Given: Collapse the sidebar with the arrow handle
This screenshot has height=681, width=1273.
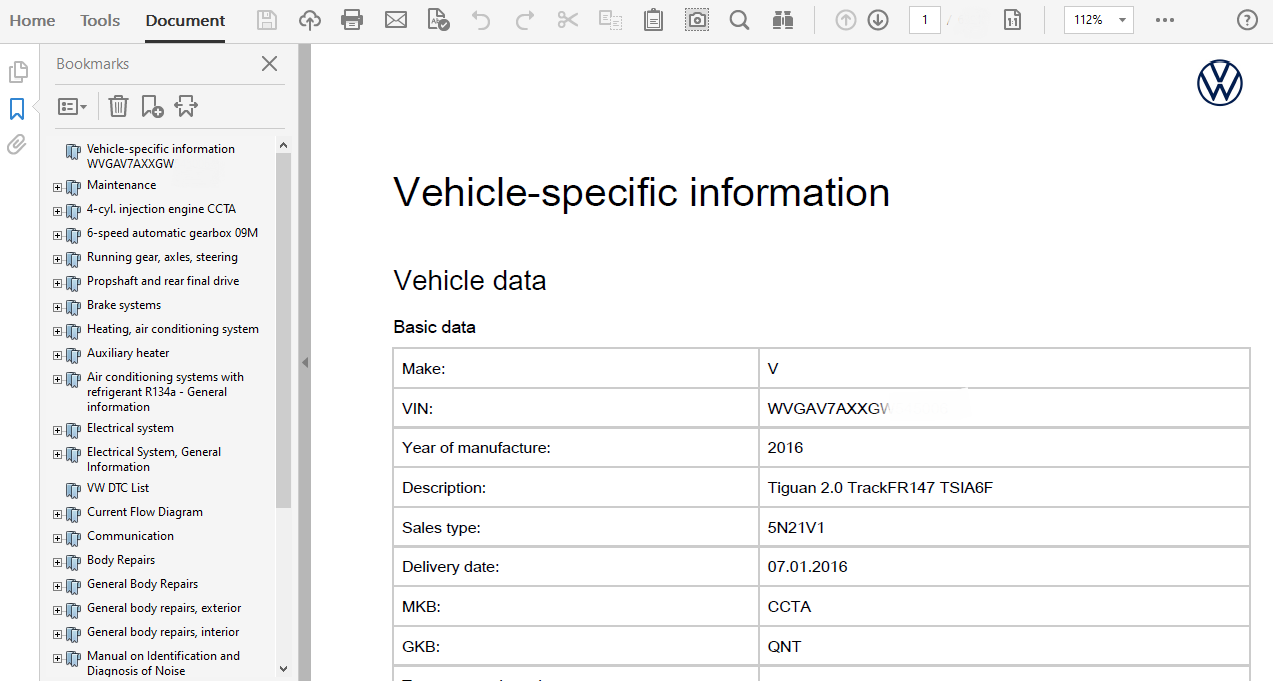Looking at the screenshot, I should tap(305, 363).
